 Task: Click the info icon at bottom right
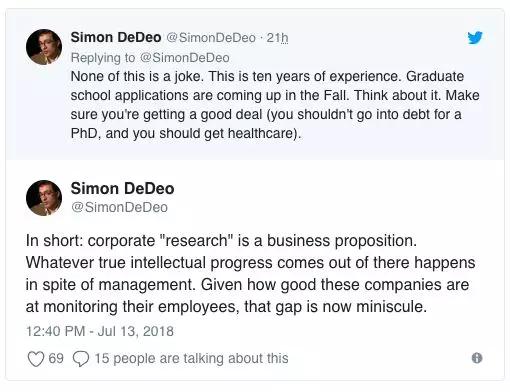coord(477,358)
